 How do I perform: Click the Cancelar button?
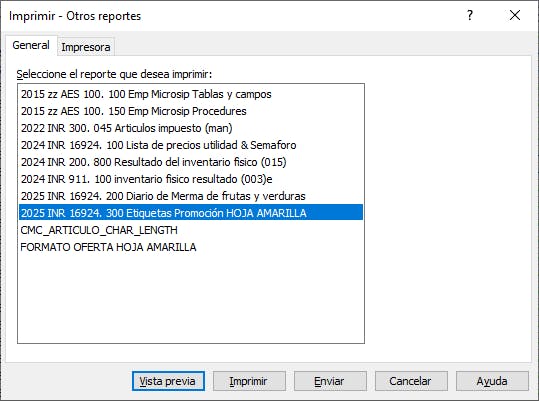411,381
